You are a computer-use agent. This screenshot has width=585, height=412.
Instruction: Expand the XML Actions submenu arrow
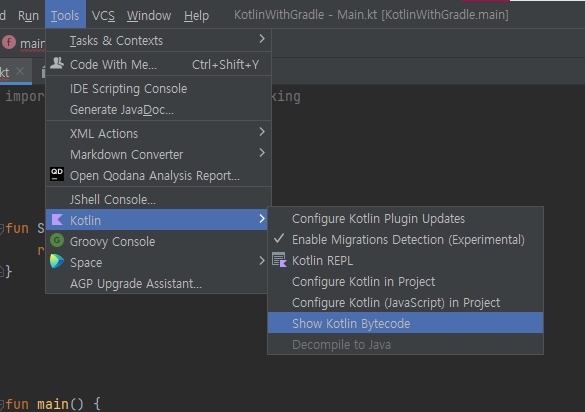tap(262, 132)
